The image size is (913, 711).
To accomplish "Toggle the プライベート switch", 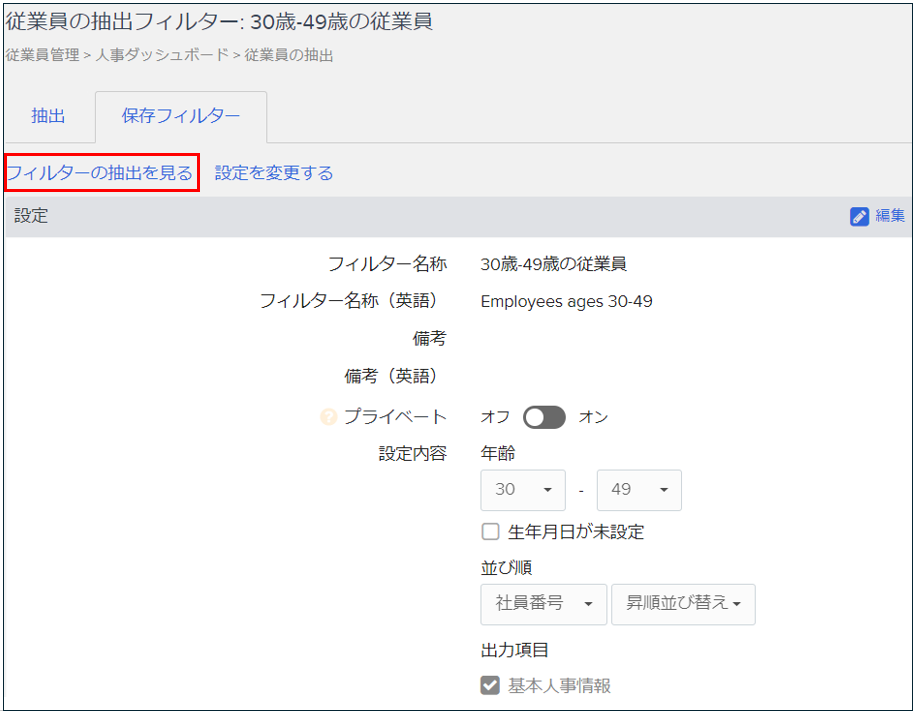I will click(x=544, y=417).
